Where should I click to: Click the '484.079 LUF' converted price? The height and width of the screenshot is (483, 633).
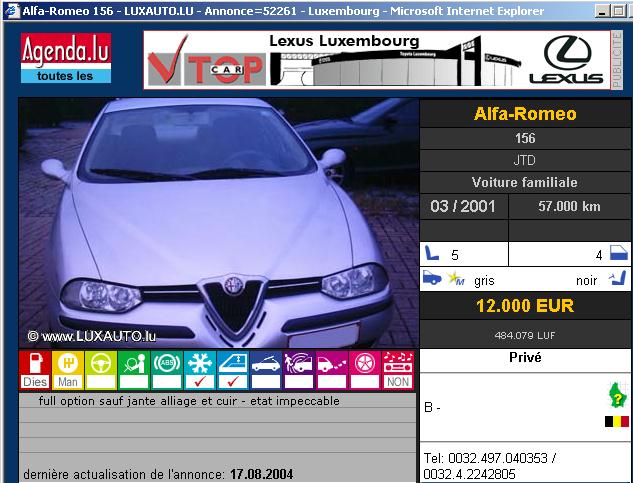525,335
